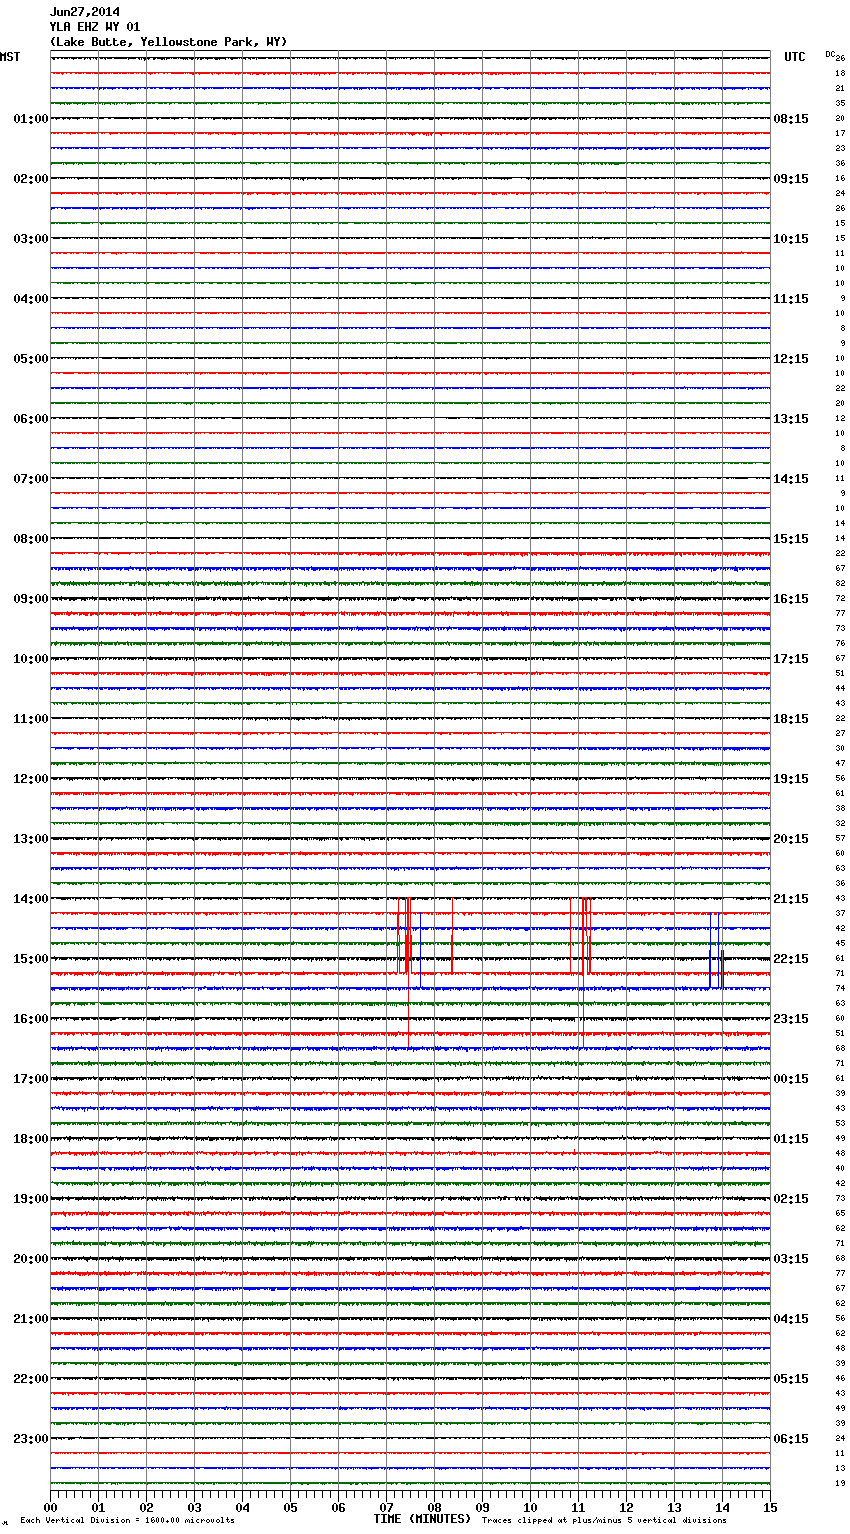This screenshot has width=850, height=1534.
Task: Click the 17:00 MST time label
Action: [x=30, y=1079]
